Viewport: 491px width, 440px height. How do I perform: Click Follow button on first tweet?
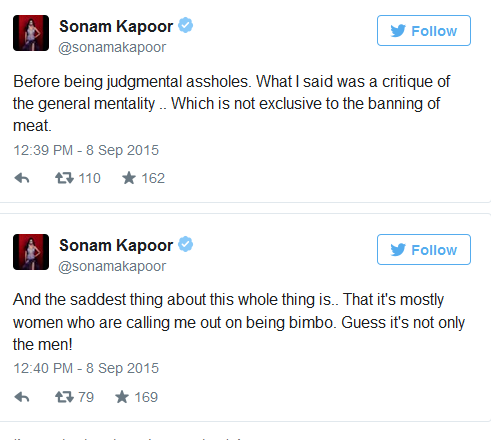[x=424, y=30]
